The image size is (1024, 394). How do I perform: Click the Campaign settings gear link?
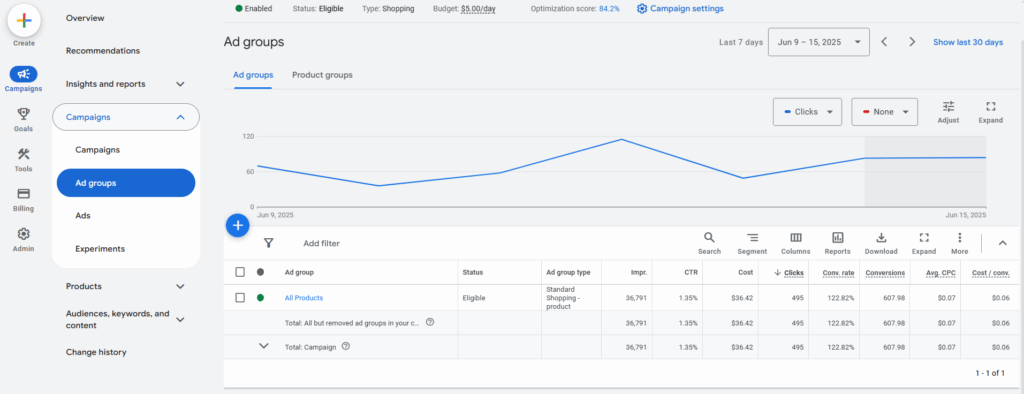[680, 8]
